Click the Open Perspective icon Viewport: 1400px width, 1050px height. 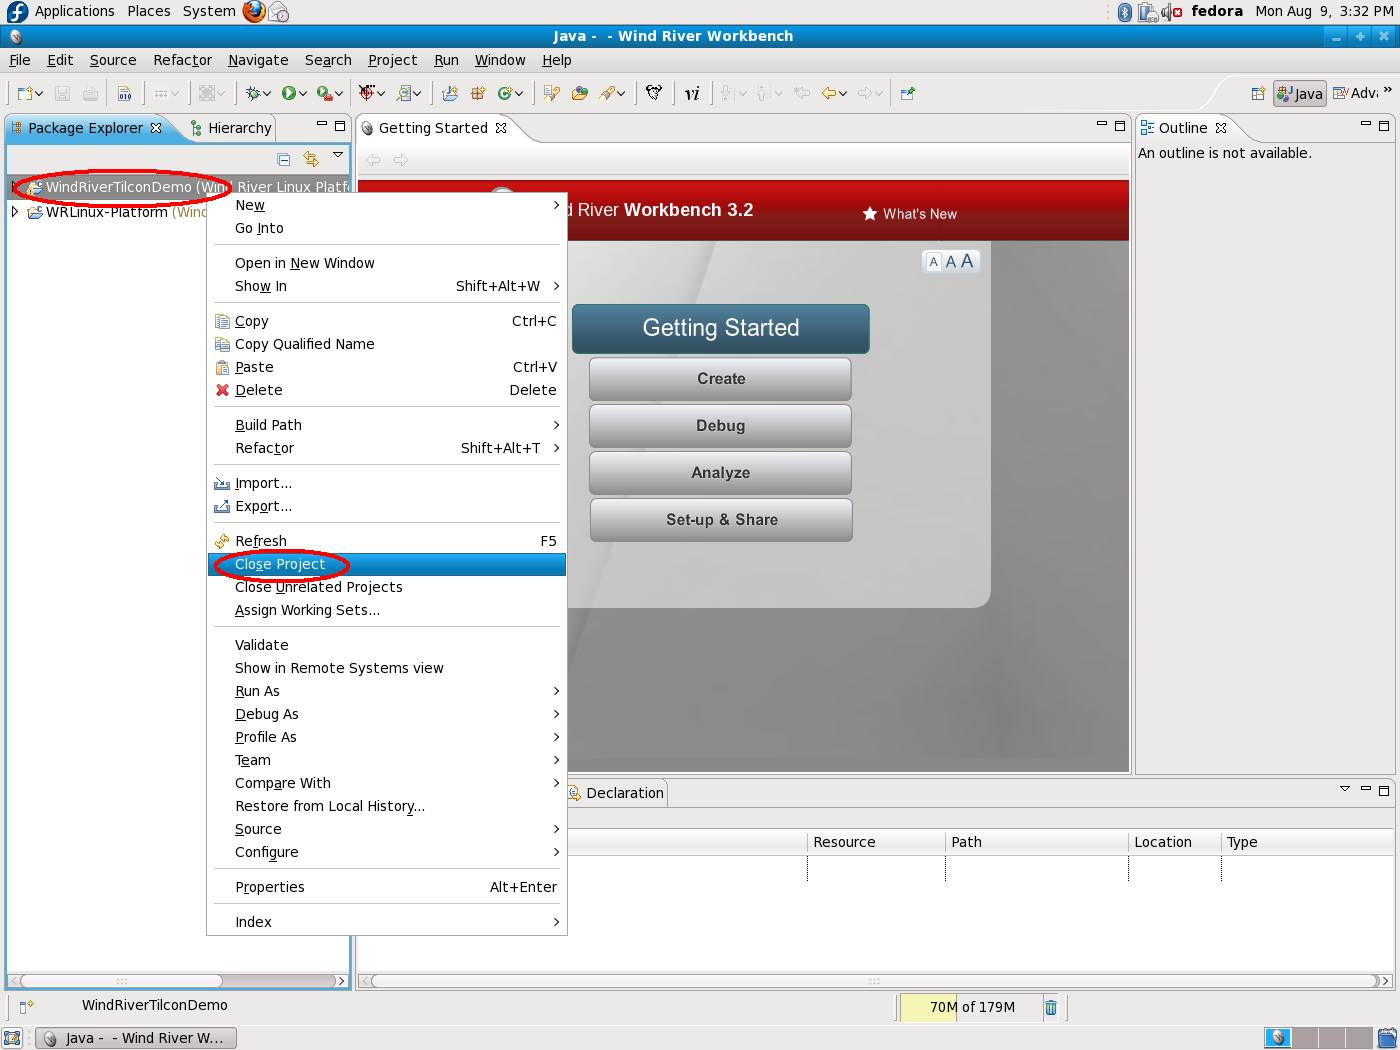click(x=1258, y=94)
